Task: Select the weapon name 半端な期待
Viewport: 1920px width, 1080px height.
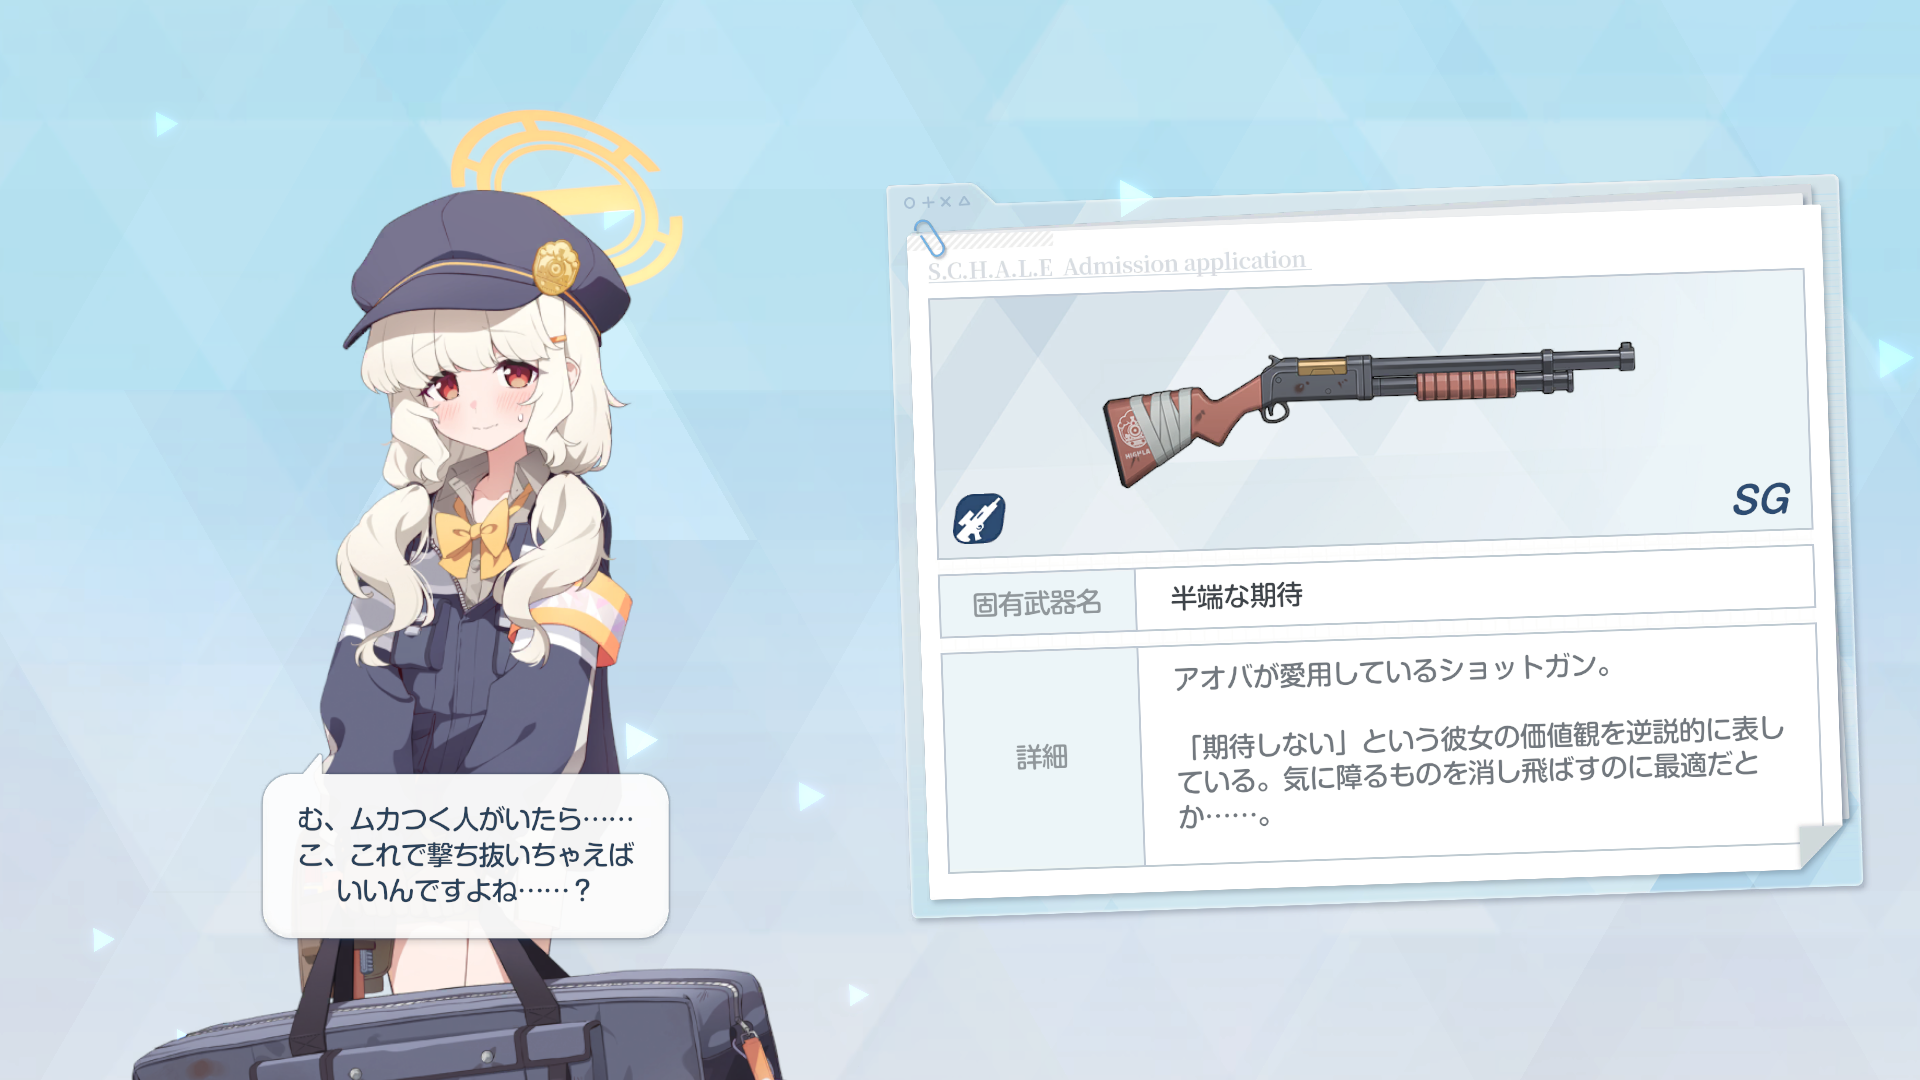Action: pyautogui.click(x=1236, y=596)
